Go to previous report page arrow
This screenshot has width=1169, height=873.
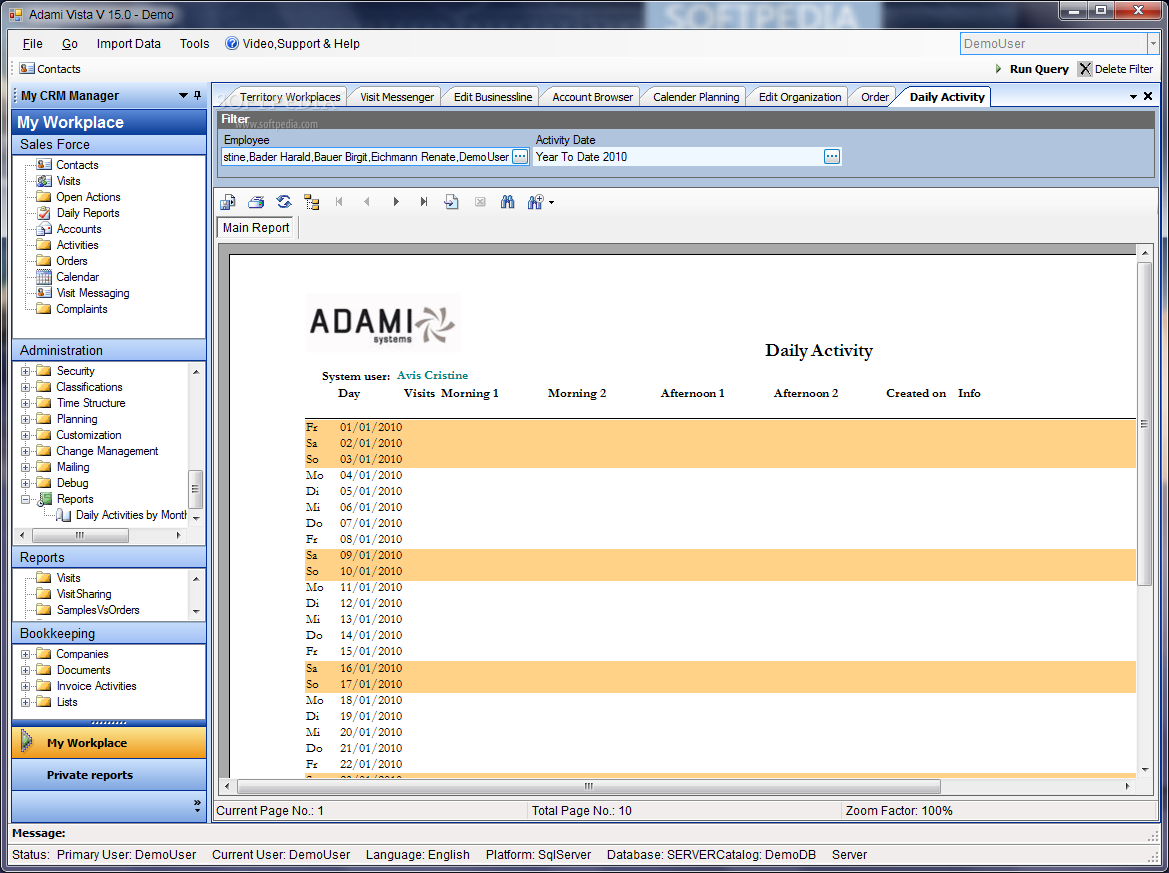point(367,202)
